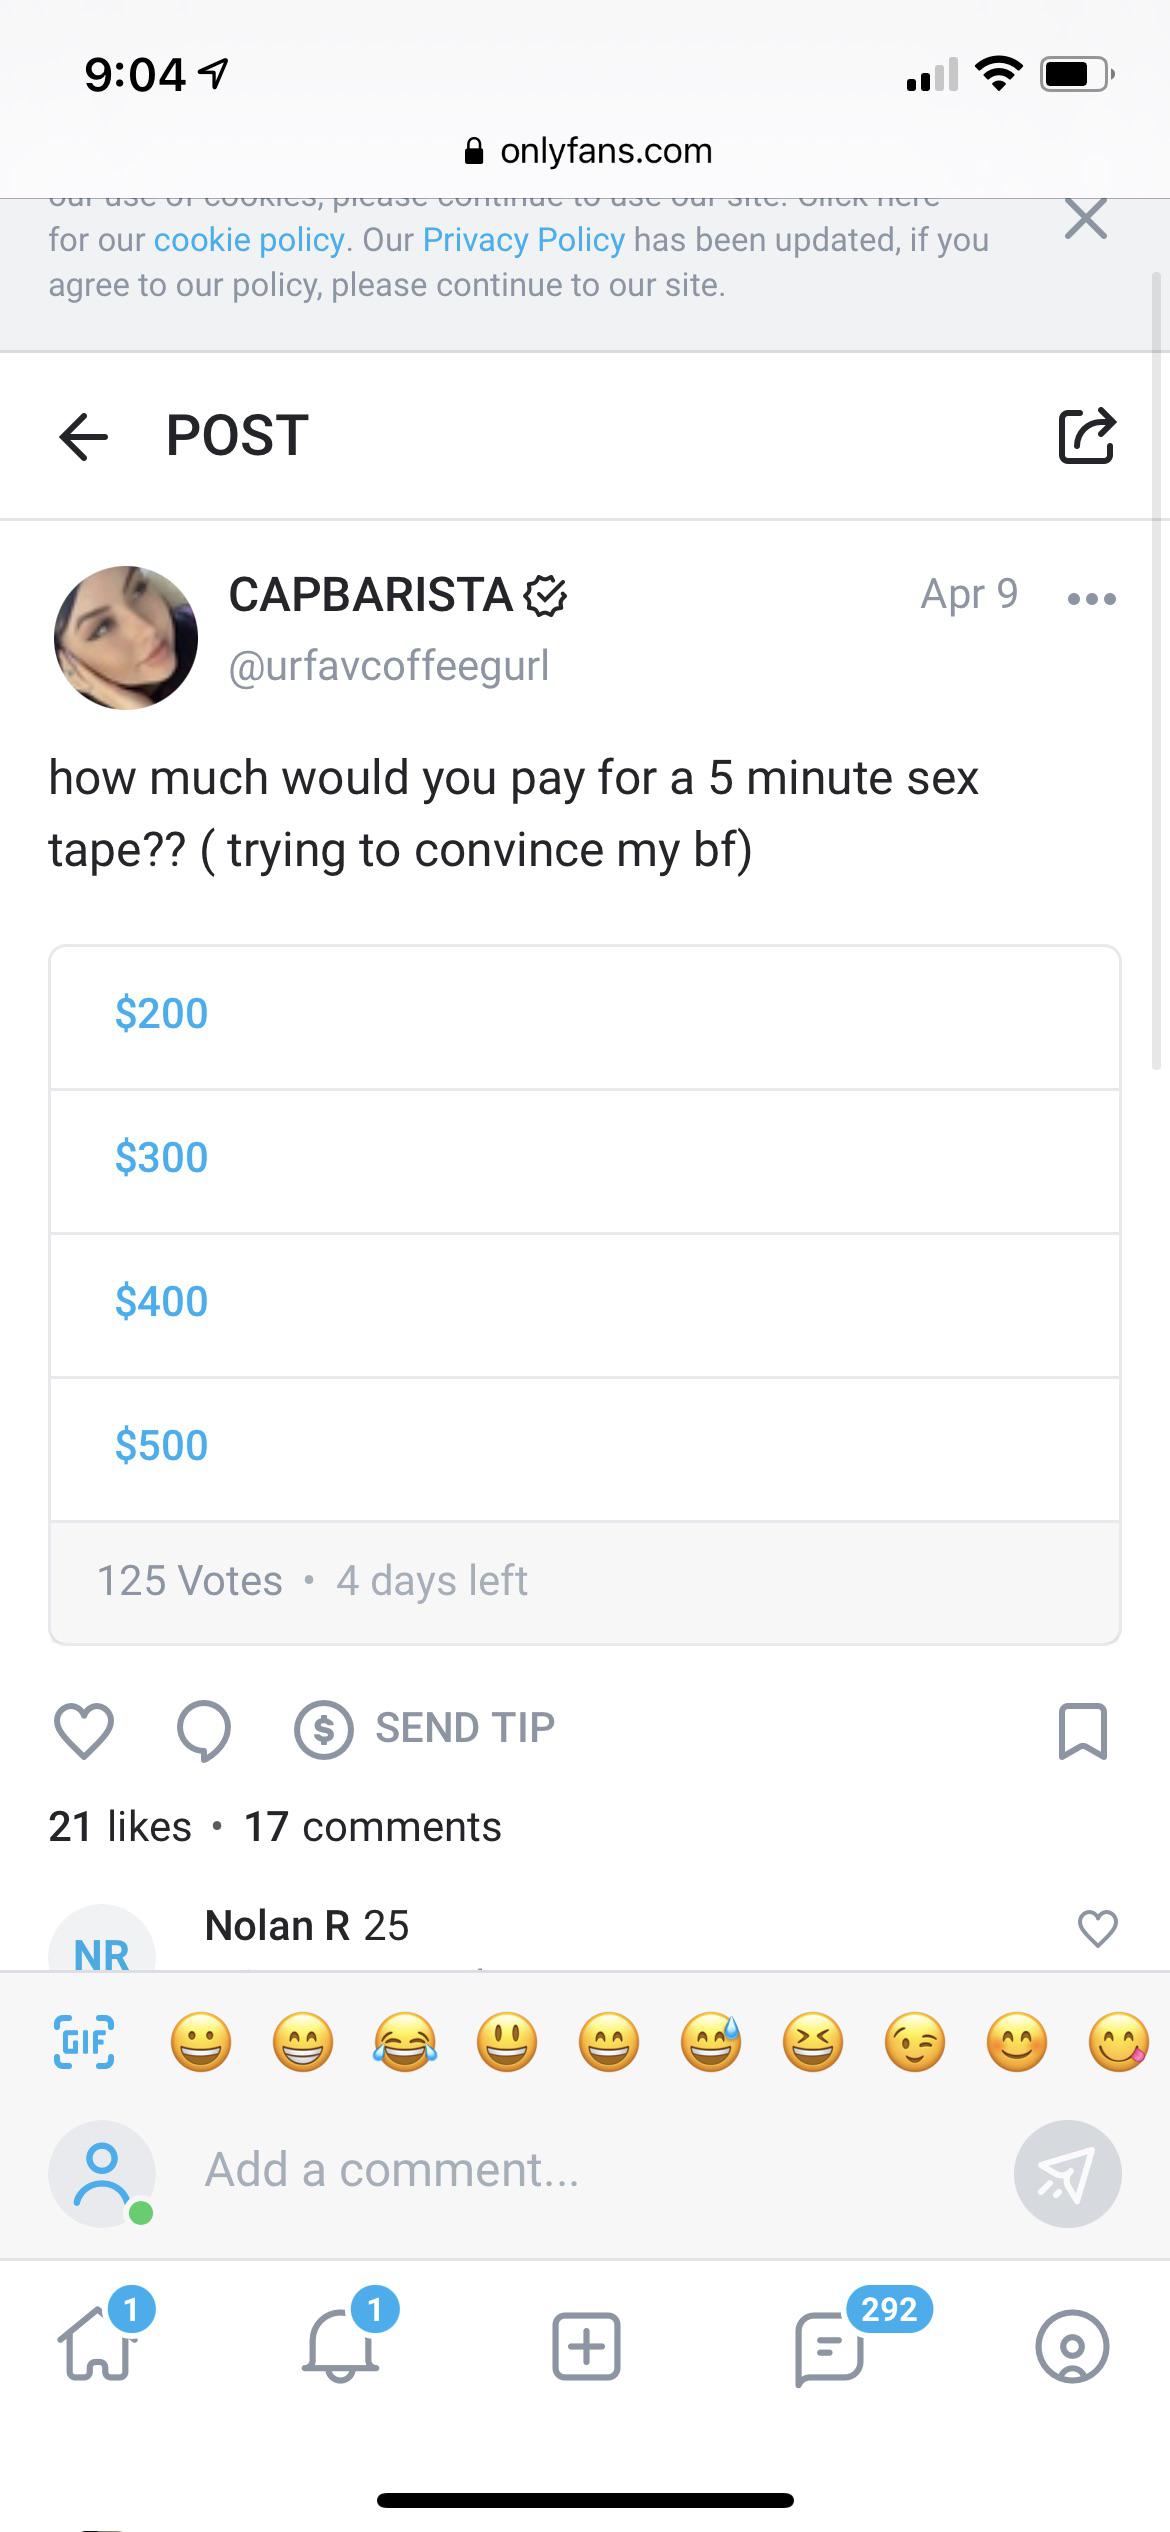Tap the back arrow beside POST

84,436
